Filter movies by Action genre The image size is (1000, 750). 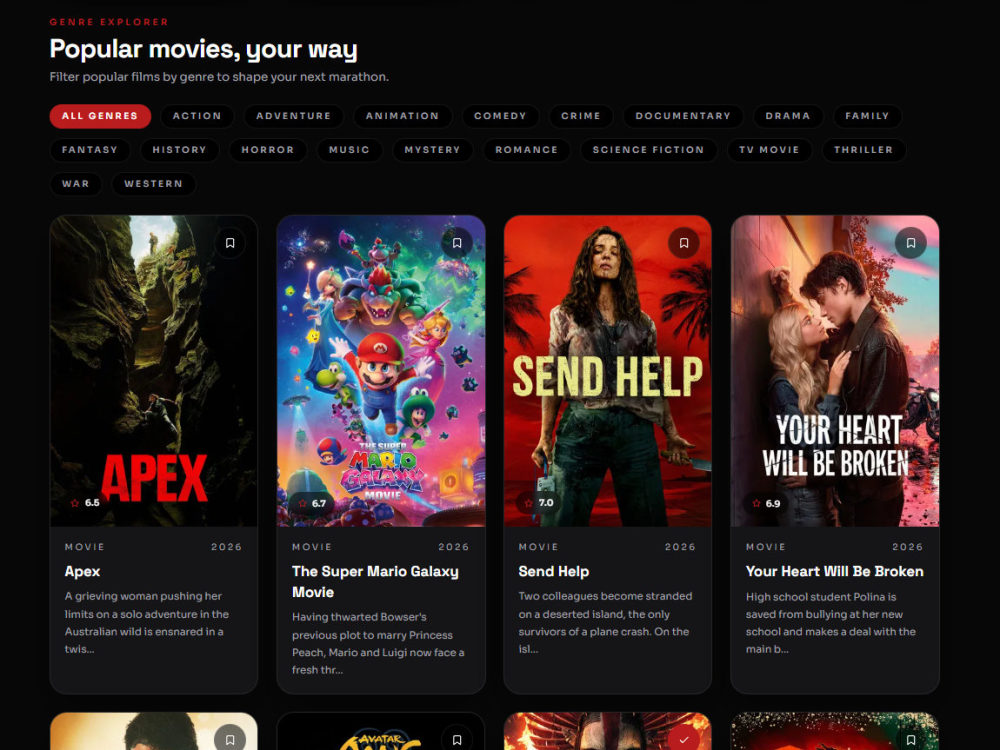[197, 116]
